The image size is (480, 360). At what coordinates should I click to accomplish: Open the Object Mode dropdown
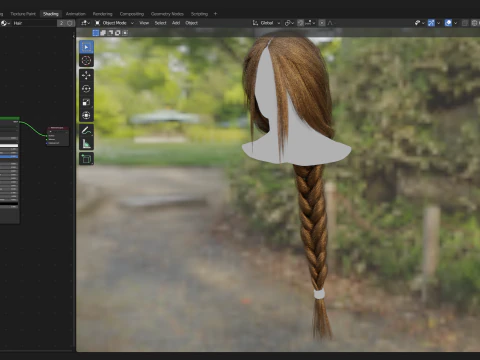114,23
